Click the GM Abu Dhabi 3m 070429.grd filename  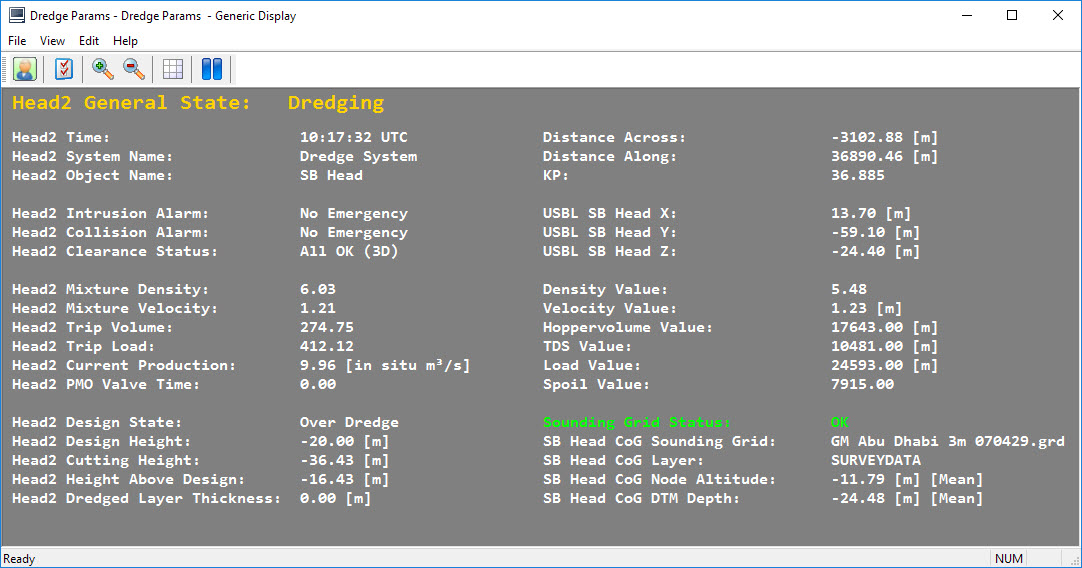(x=947, y=442)
